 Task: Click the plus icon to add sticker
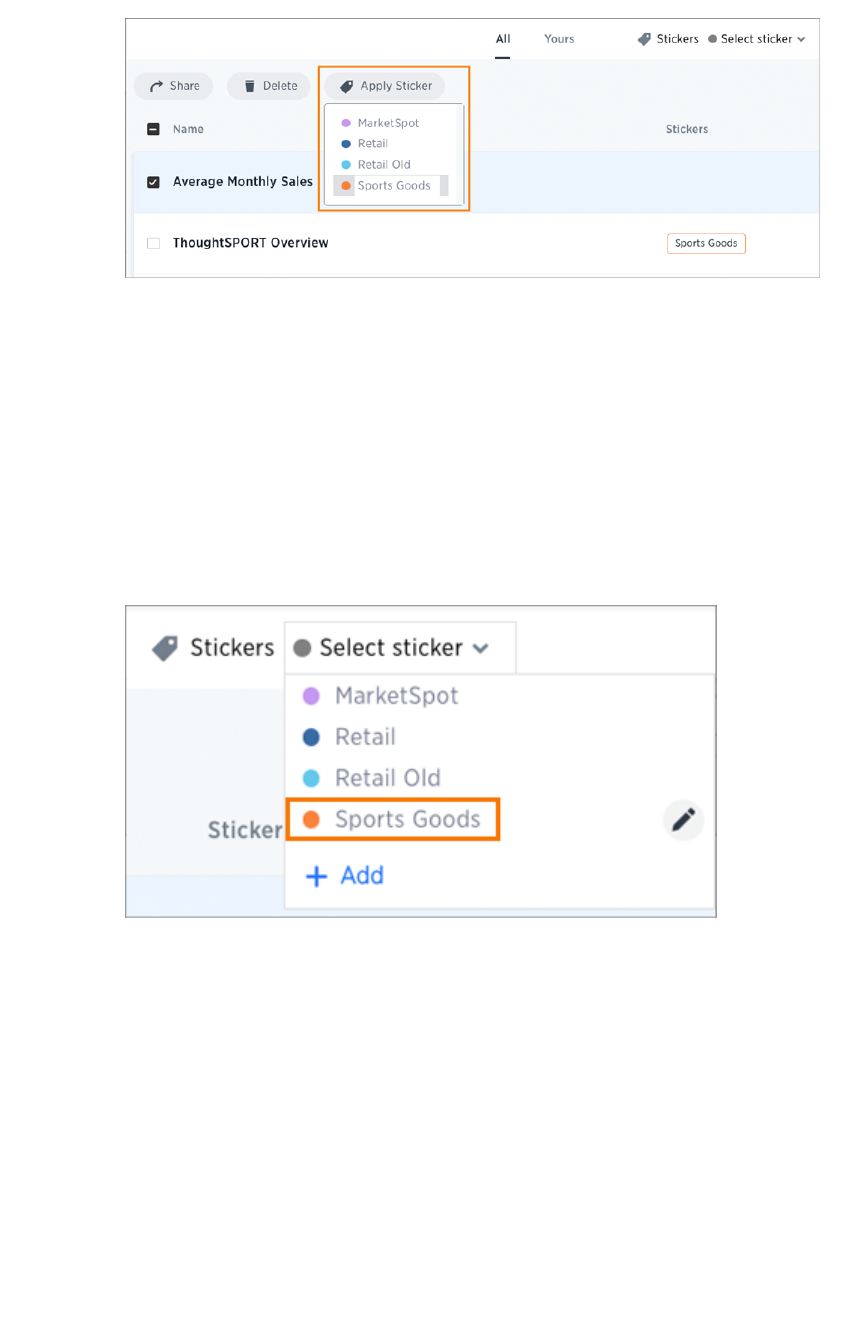[x=316, y=876]
